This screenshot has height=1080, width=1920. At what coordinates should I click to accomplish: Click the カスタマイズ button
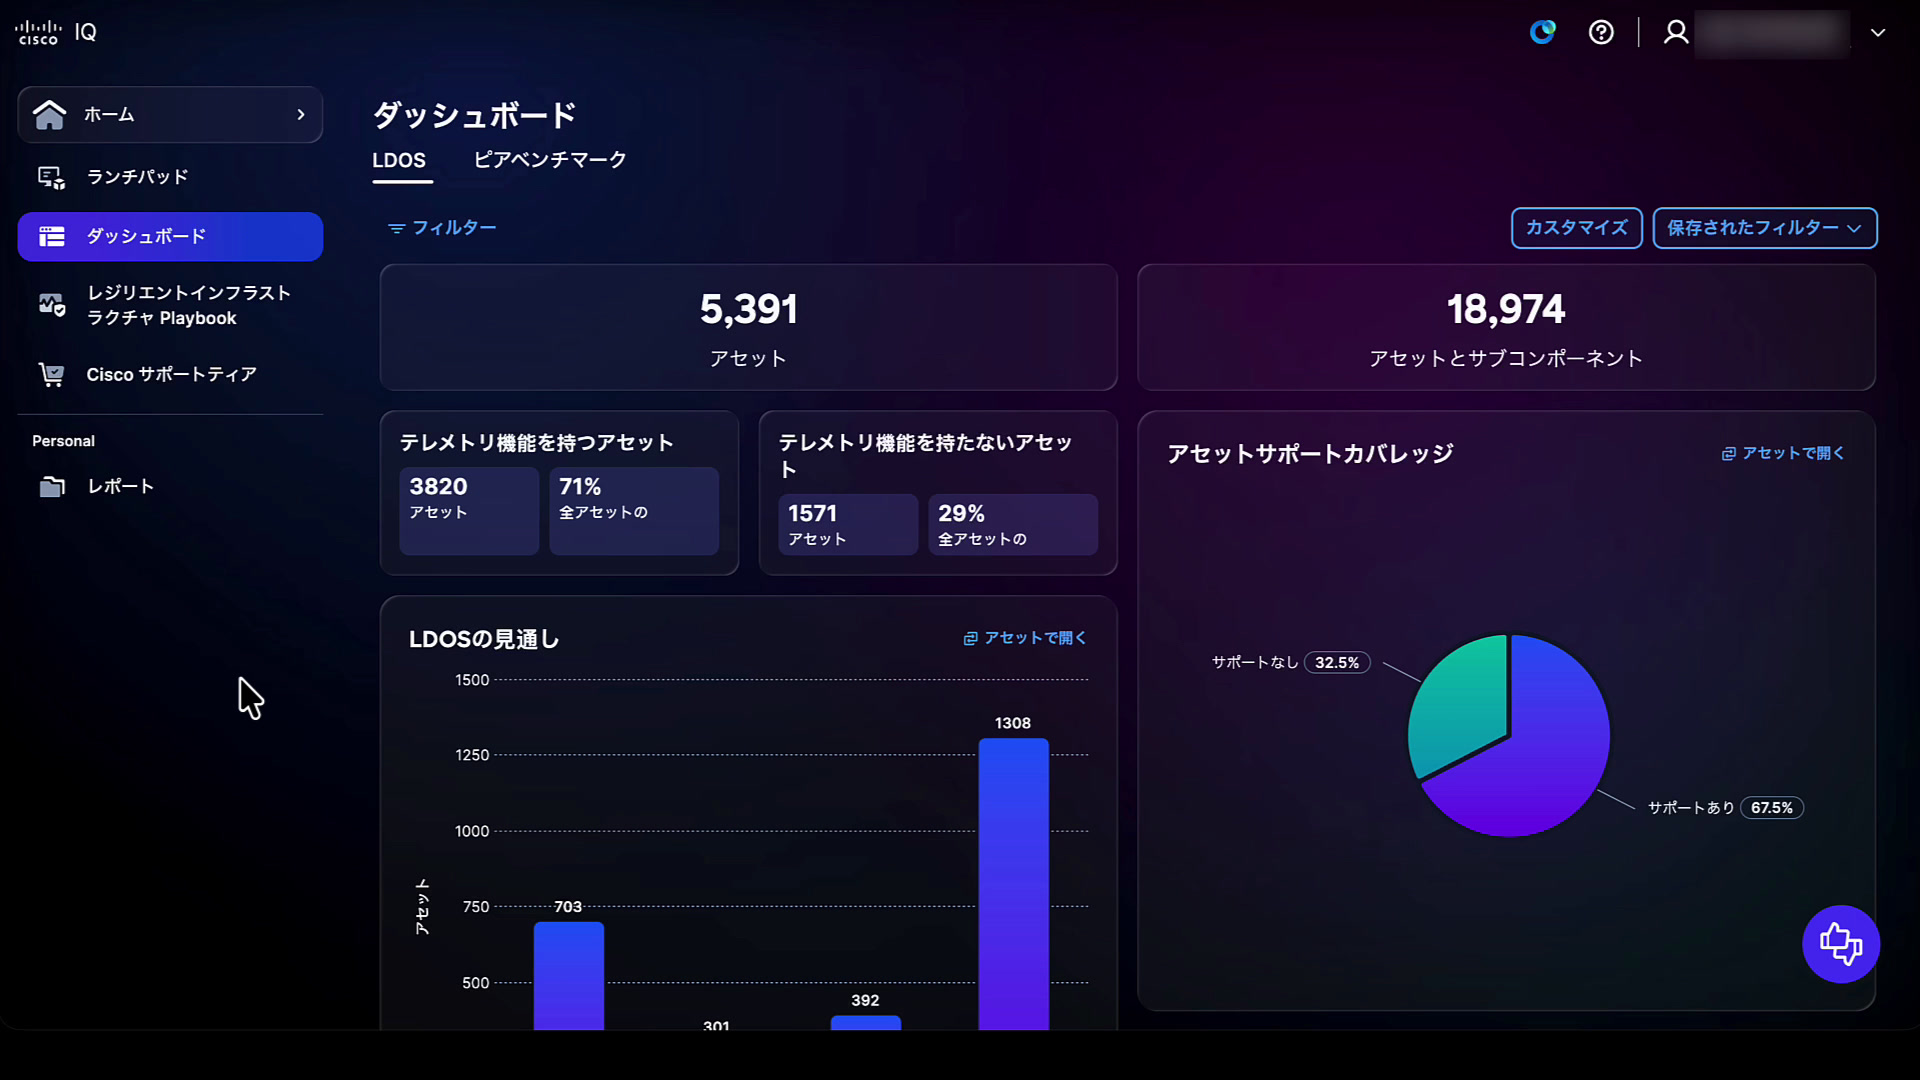(1576, 228)
